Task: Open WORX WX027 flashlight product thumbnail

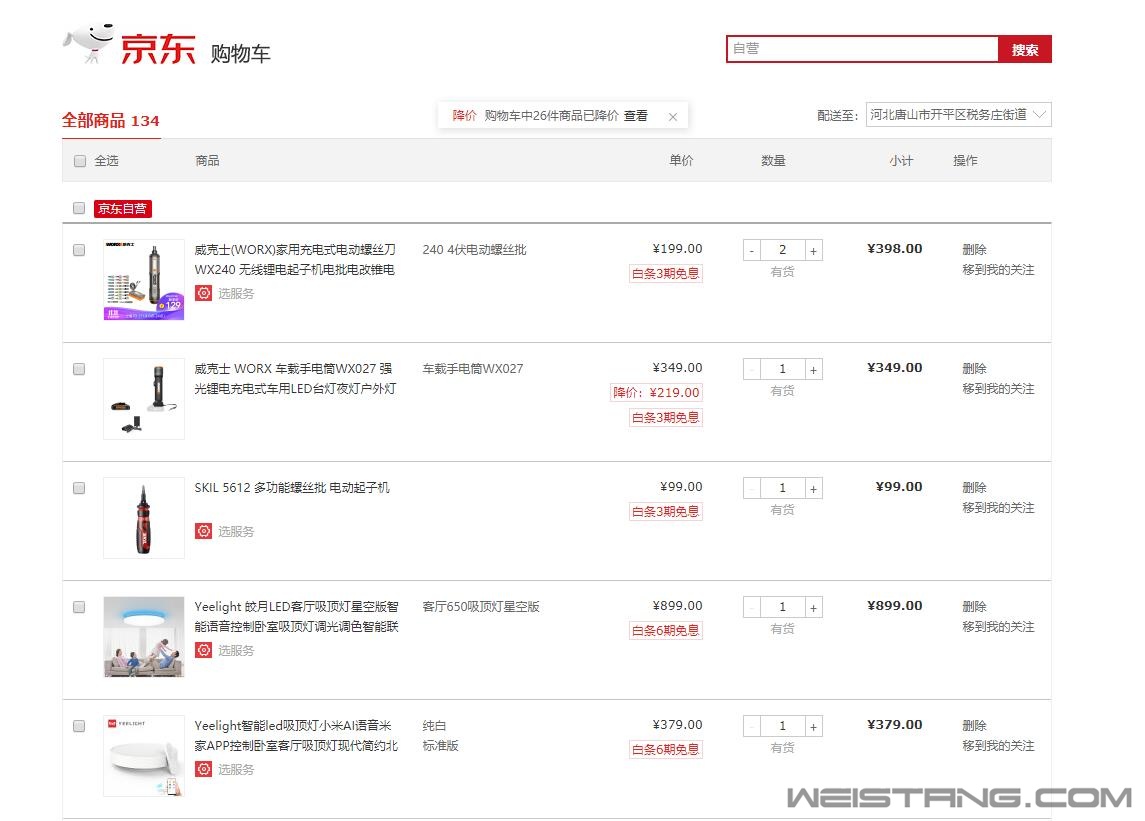Action: coord(144,399)
